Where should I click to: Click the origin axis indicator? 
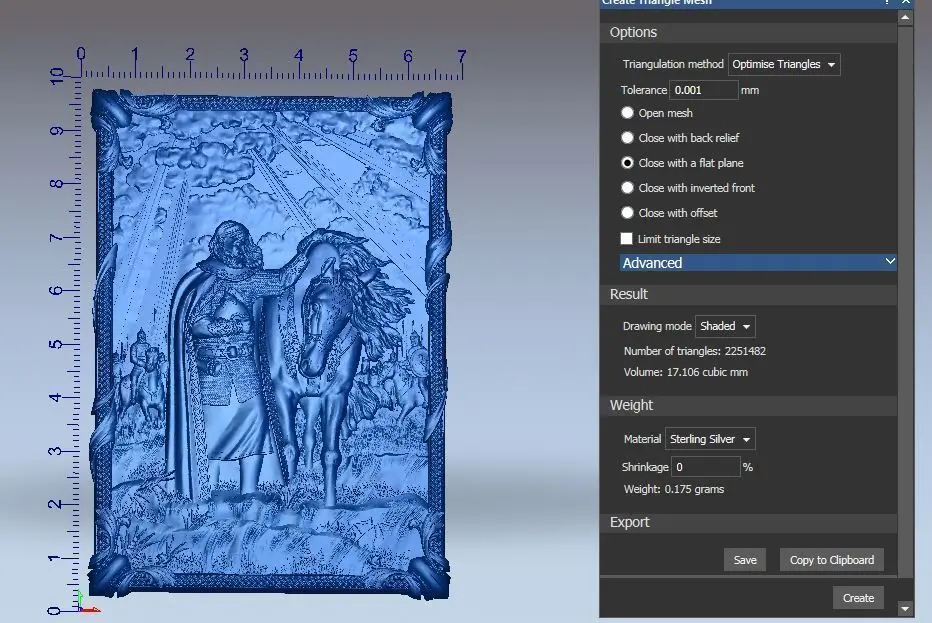pos(87,602)
